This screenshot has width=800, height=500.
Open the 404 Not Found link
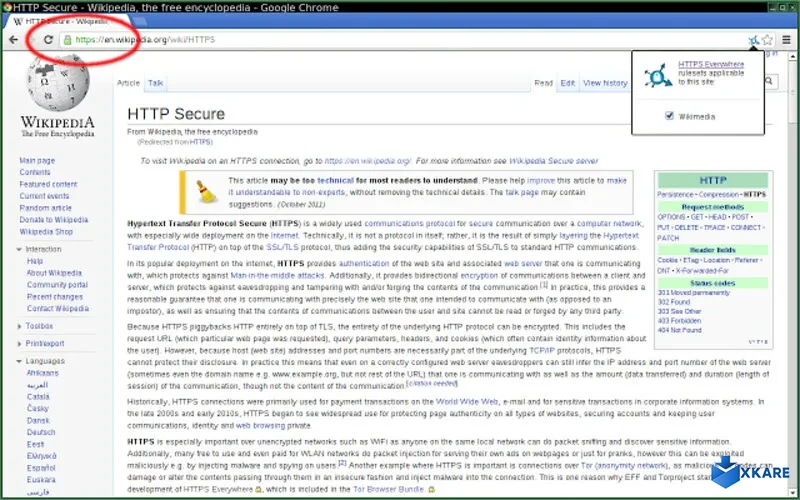(680, 330)
